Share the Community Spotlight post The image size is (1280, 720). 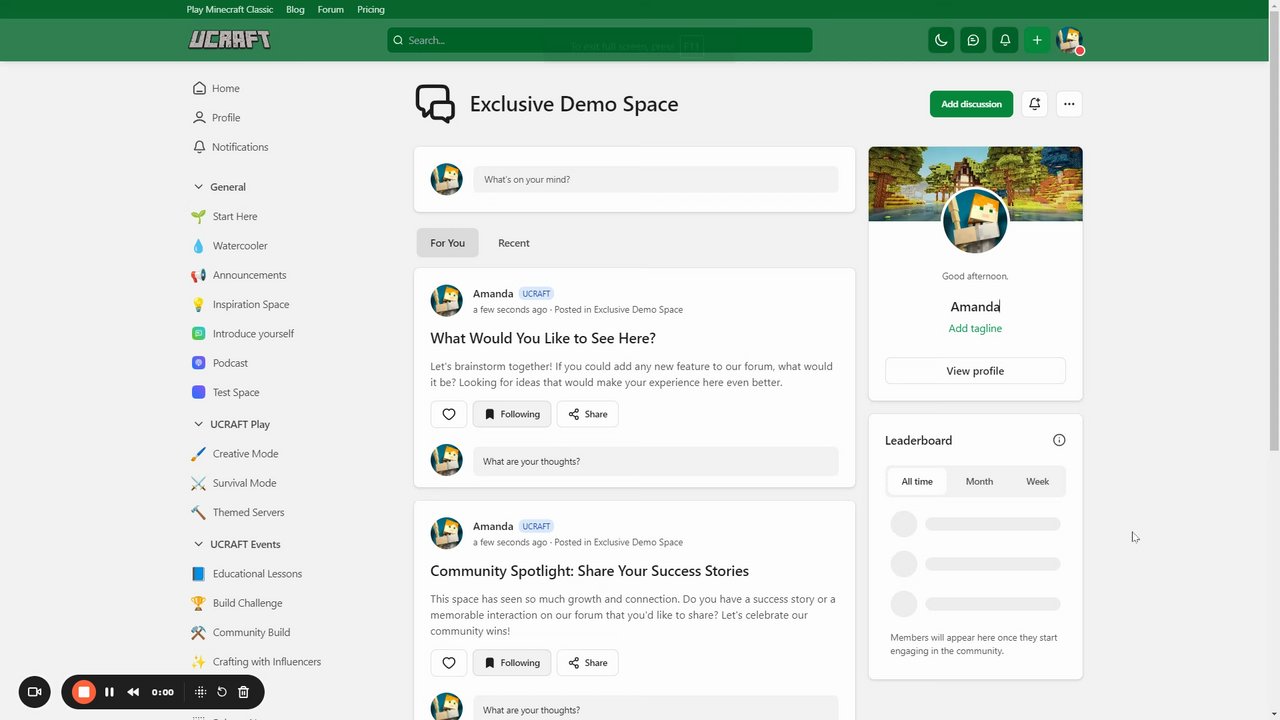pyautogui.click(x=588, y=663)
